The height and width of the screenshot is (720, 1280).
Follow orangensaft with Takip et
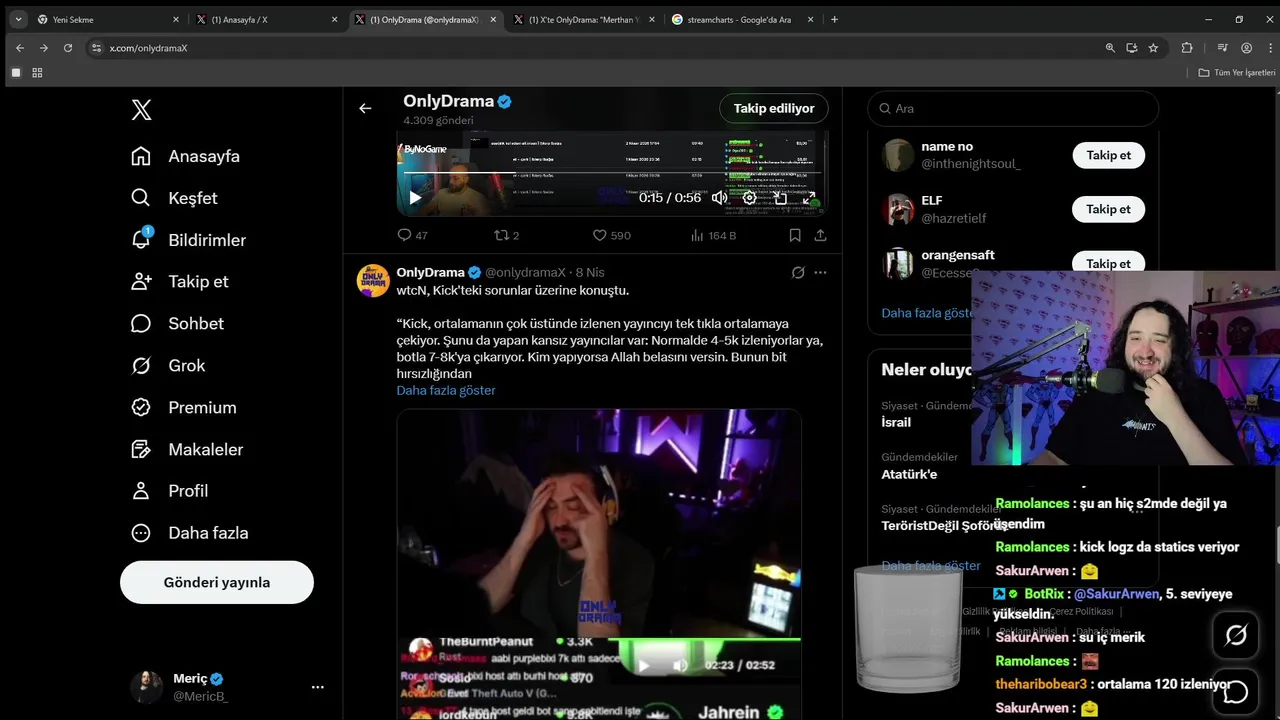point(1108,264)
